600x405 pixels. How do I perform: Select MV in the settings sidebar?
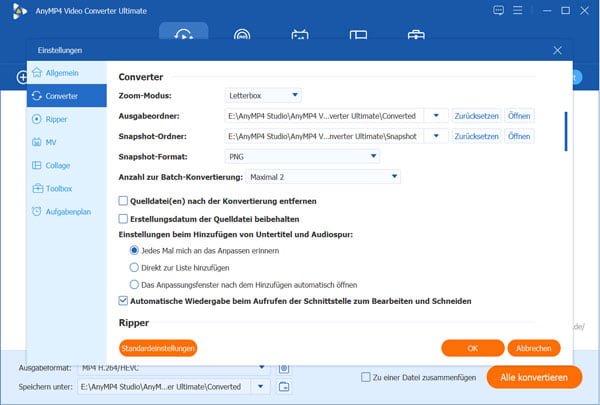pyautogui.click(x=67, y=142)
